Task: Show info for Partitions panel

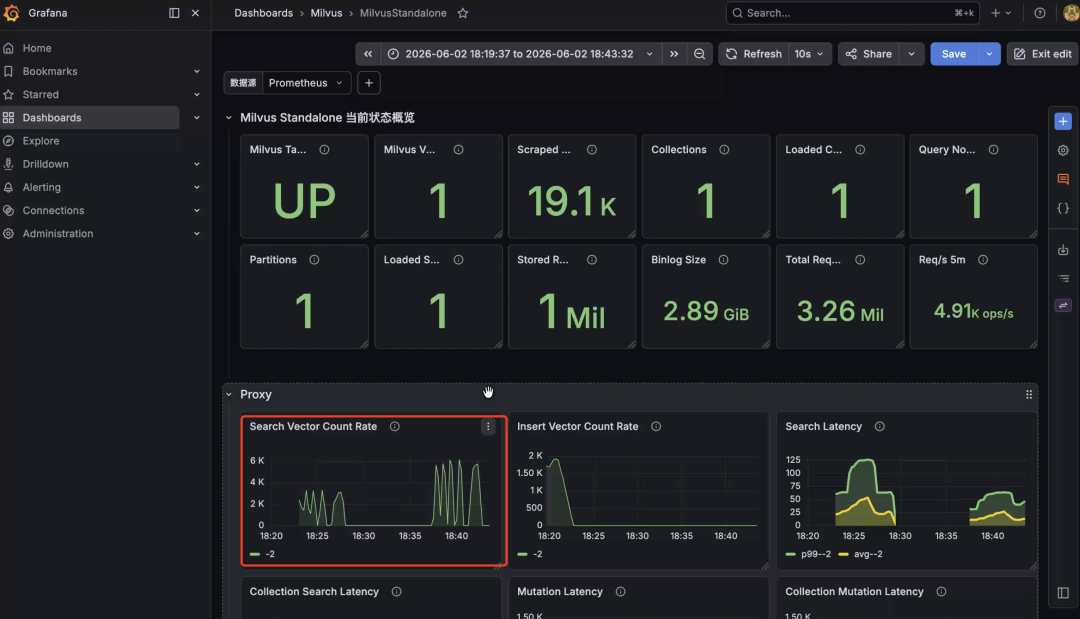Action: click(314, 260)
